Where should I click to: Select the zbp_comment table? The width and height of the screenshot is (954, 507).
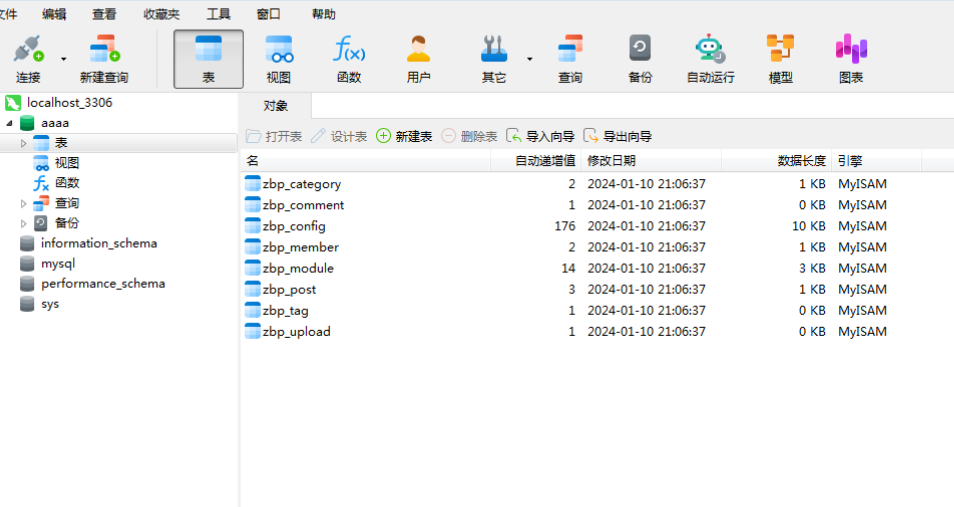[x=303, y=205]
